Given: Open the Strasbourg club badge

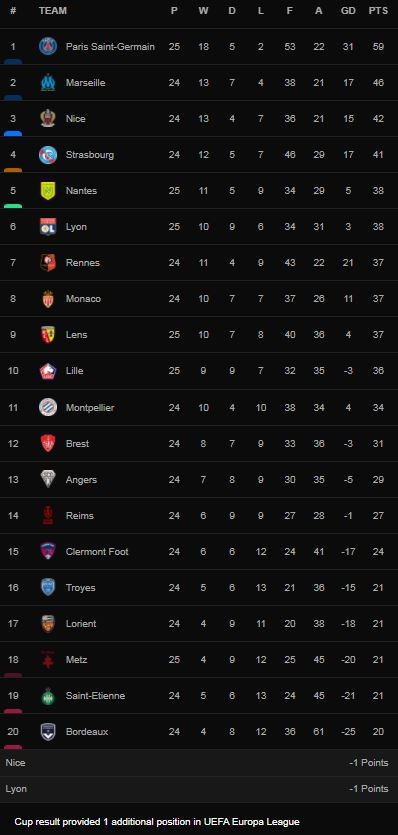Looking at the screenshot, I should click(x=48, y=155).
